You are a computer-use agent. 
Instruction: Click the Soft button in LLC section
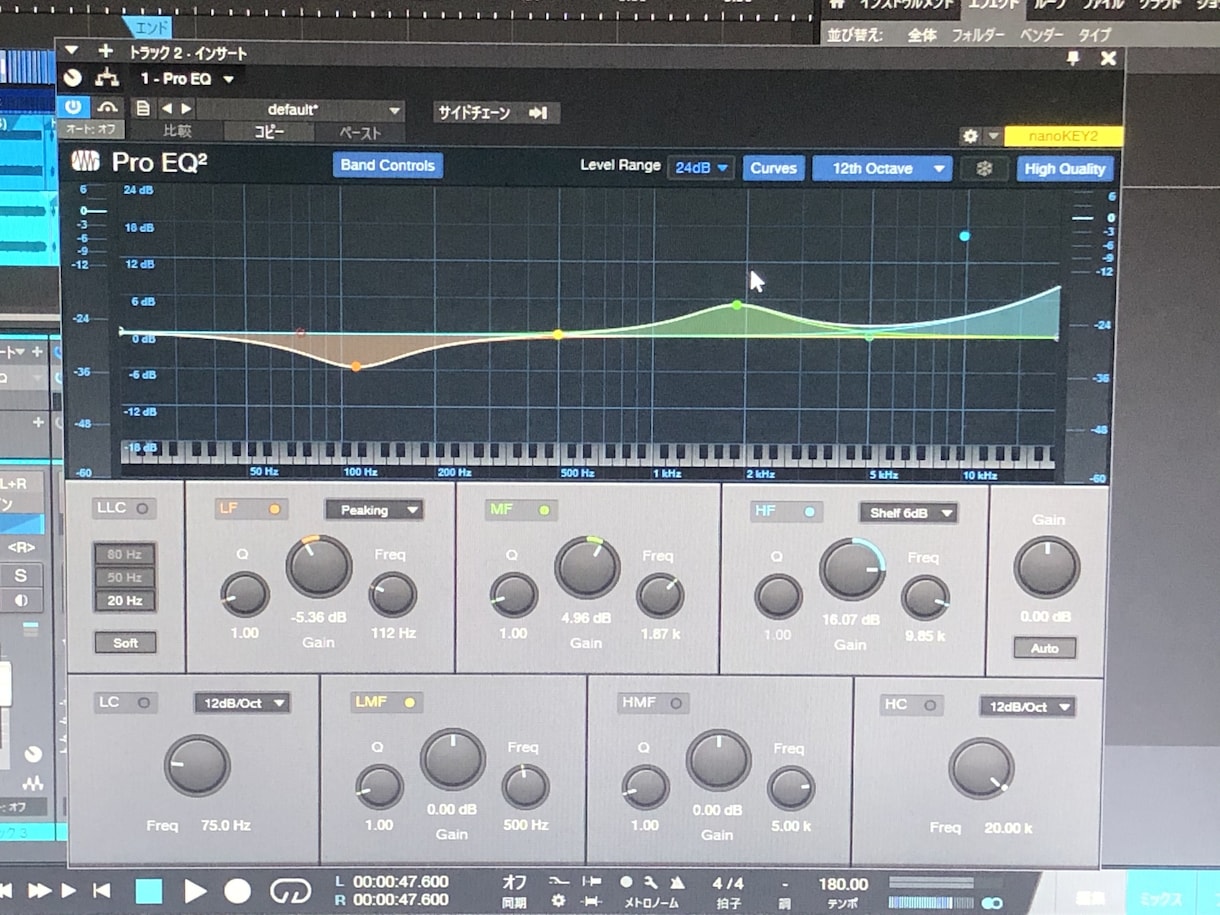click(x=125, y=643)
